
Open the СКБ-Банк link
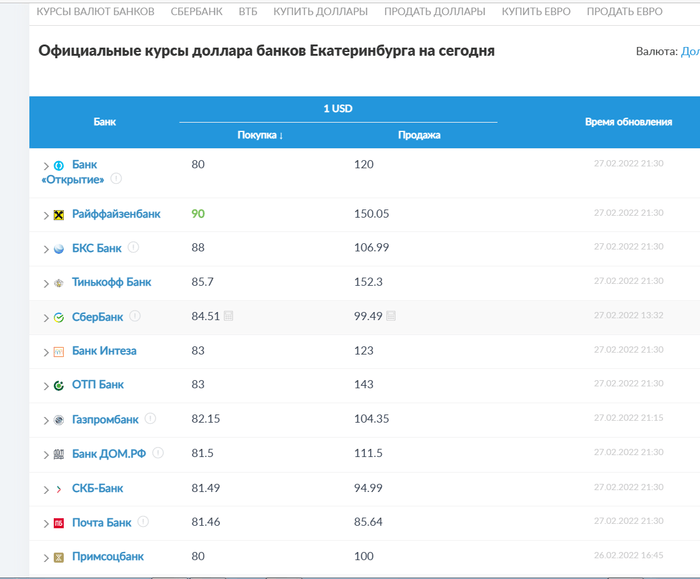click(x=97, y=488)
